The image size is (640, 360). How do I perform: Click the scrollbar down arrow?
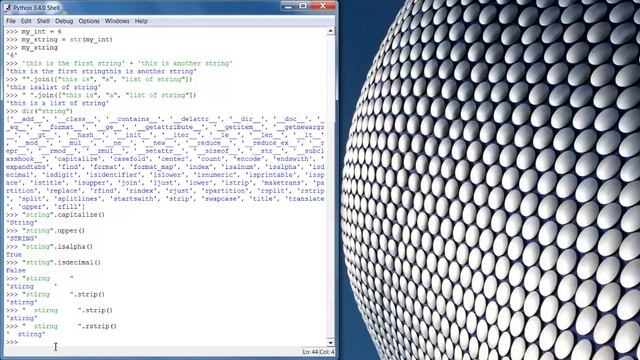pos(331,342)
